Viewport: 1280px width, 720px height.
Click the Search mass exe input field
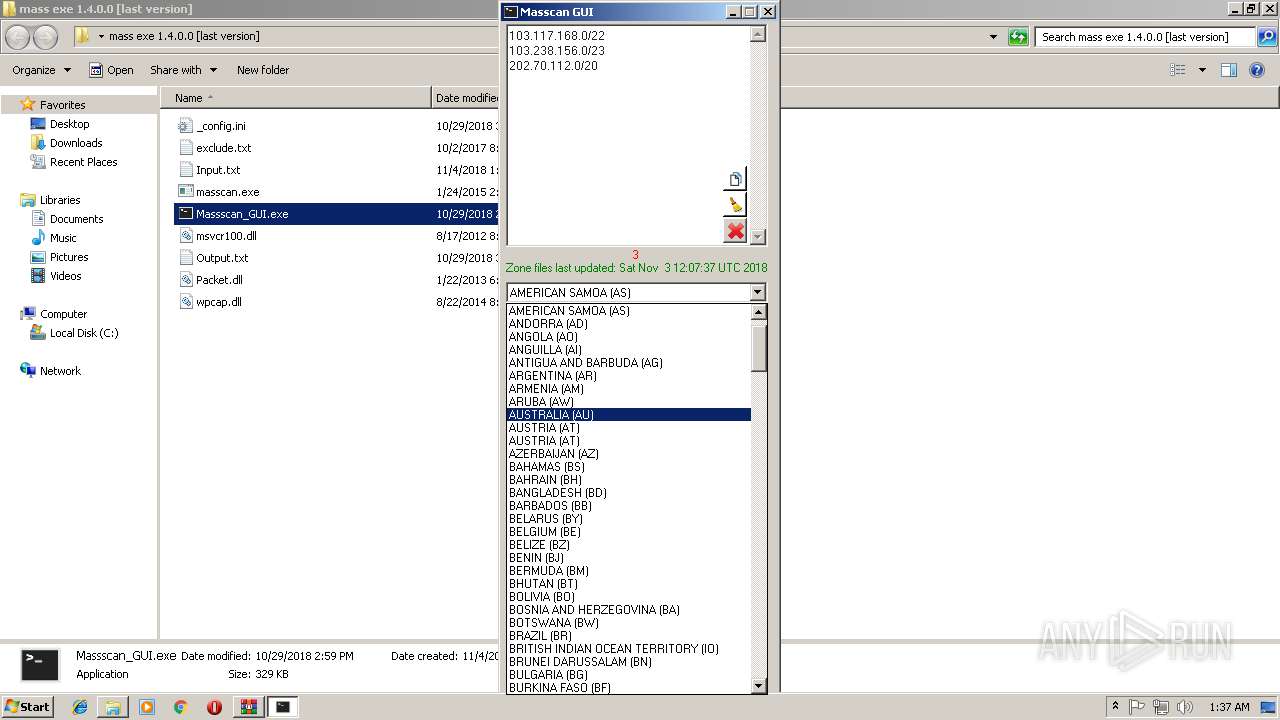tap(1144, 37)
